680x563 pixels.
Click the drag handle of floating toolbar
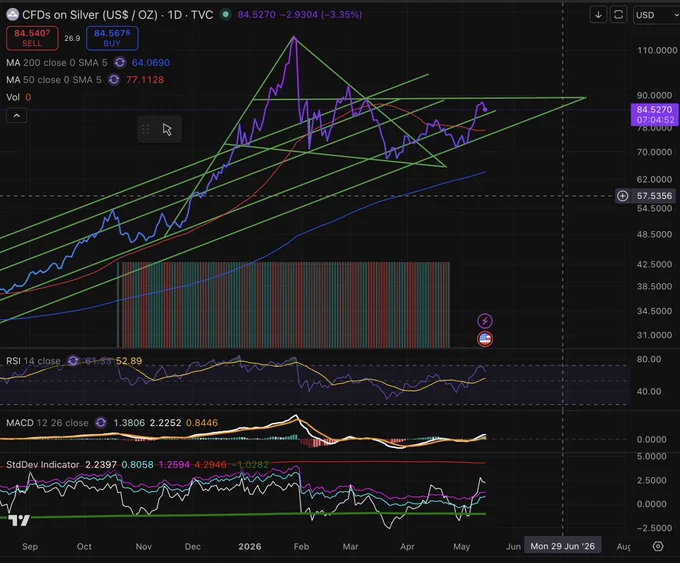(146, 129)
